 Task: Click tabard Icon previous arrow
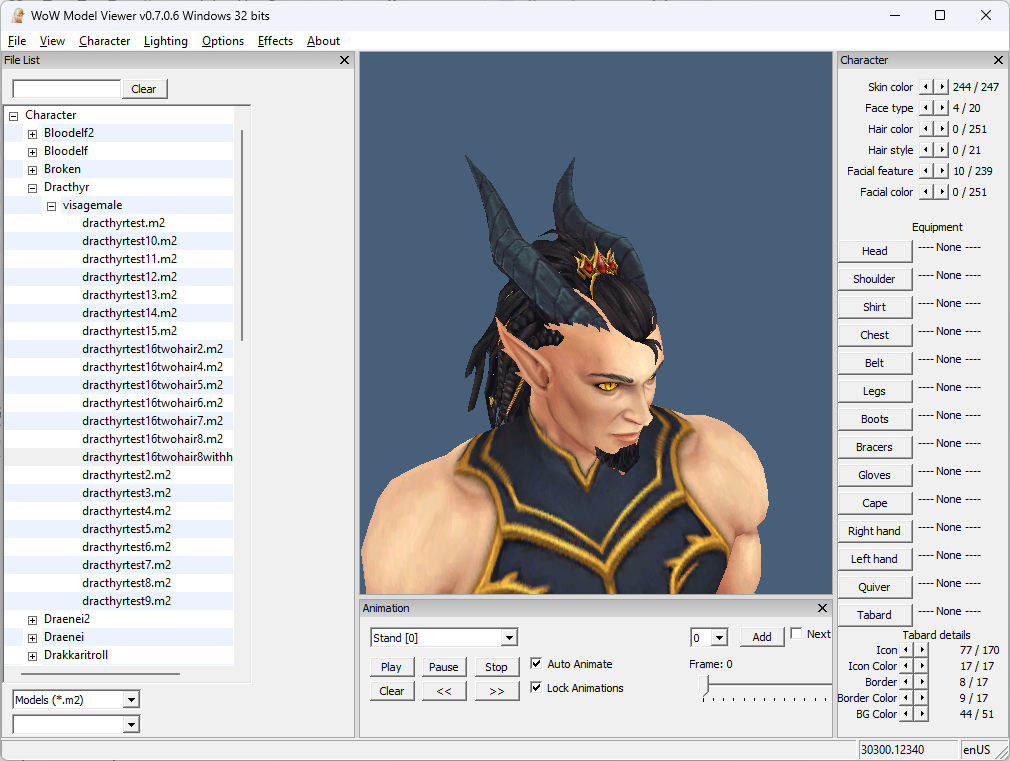[906, 650]
